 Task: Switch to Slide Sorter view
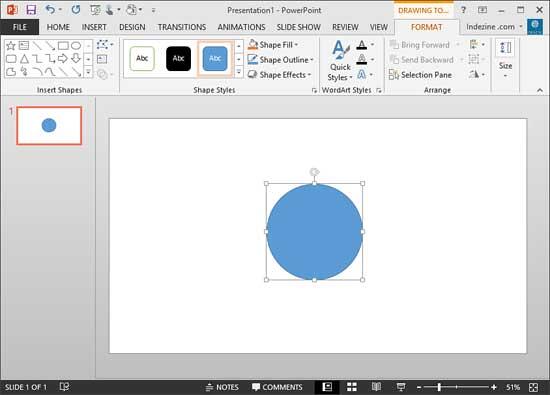point(351,387)
